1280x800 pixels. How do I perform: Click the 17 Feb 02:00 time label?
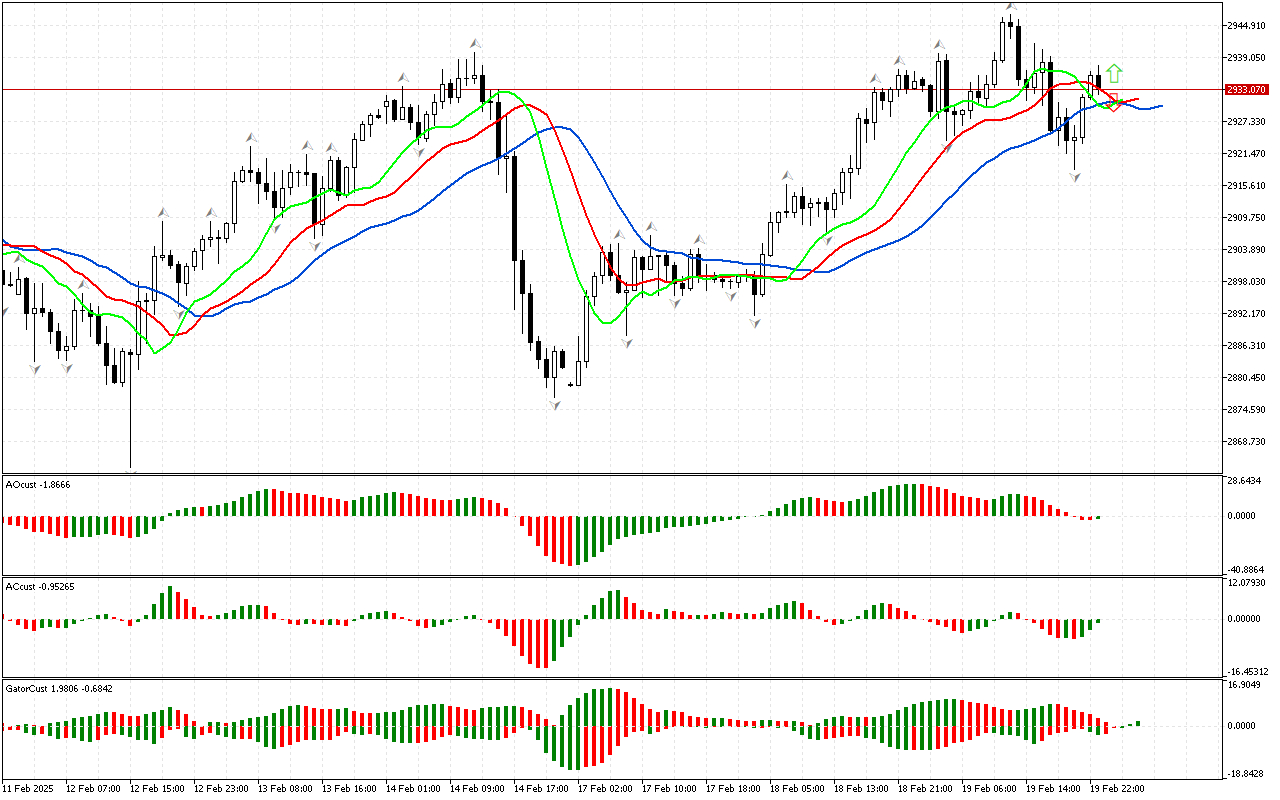[605, 789]
